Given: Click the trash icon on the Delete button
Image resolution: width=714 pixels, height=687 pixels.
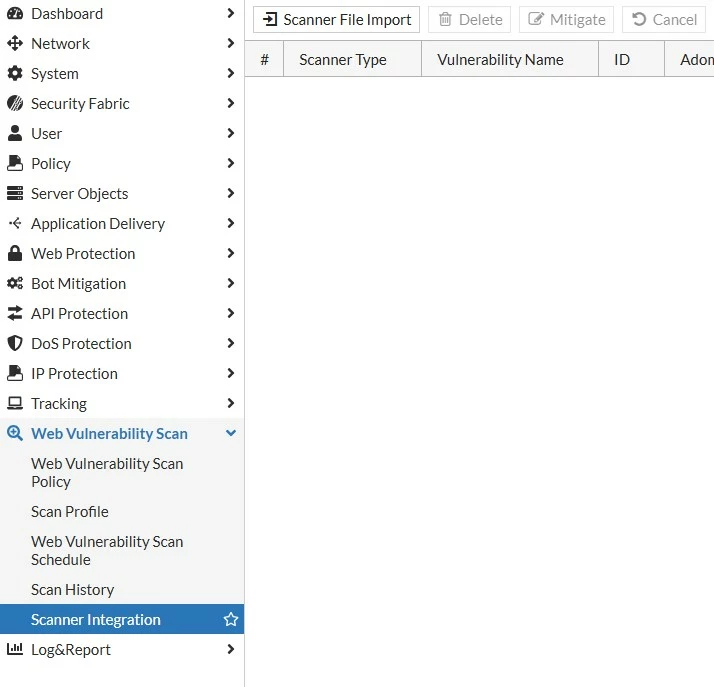Looking at the screenshot, I should click(445, 20).
